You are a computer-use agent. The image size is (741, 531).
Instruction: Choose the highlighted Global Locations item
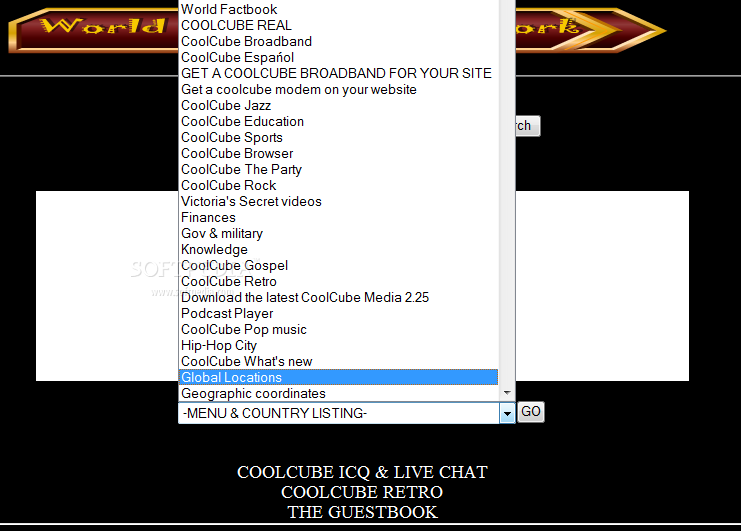[x=338, y=377]
